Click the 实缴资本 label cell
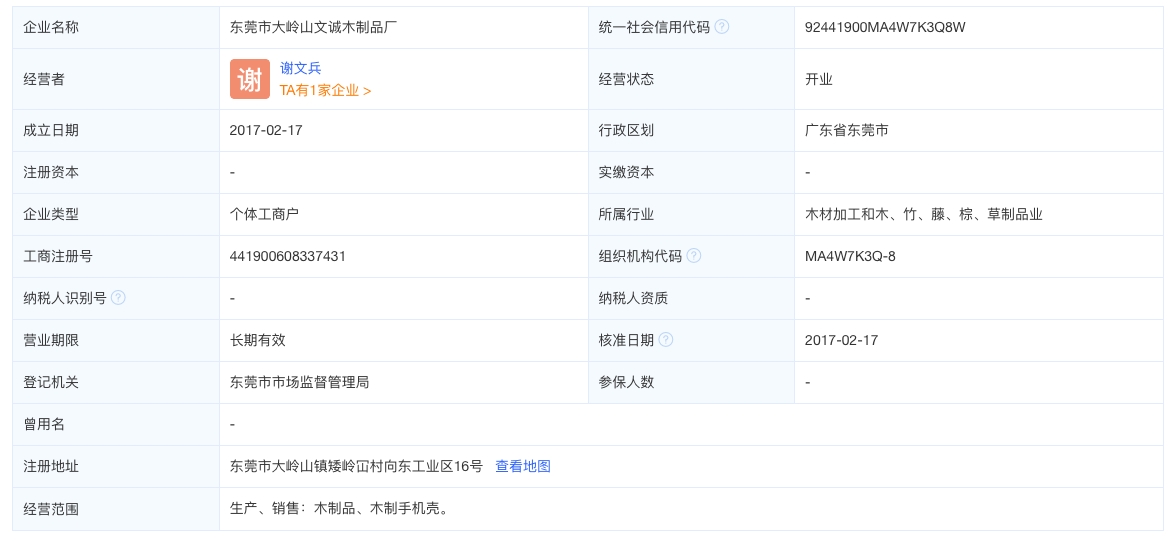The height and width of the screenshot is (541, 1169). pos(692,172)
